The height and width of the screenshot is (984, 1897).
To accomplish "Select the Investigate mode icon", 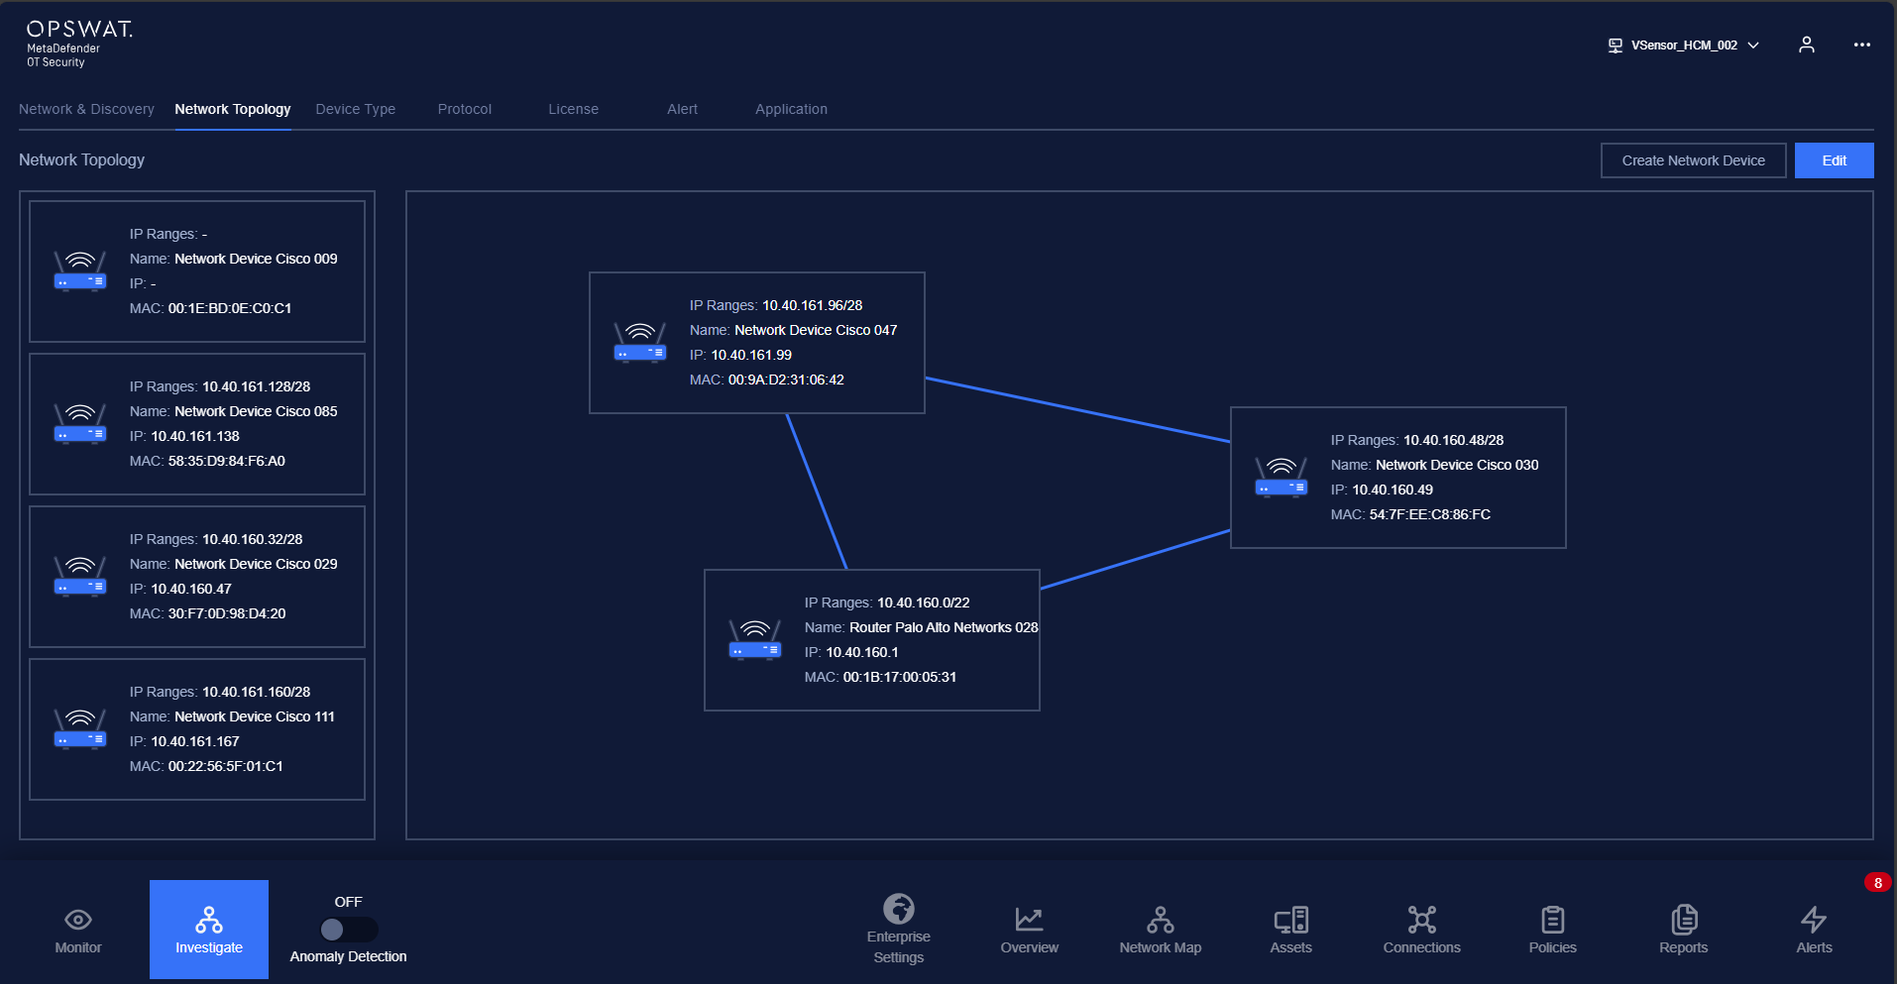I will (x=209, y=919).
